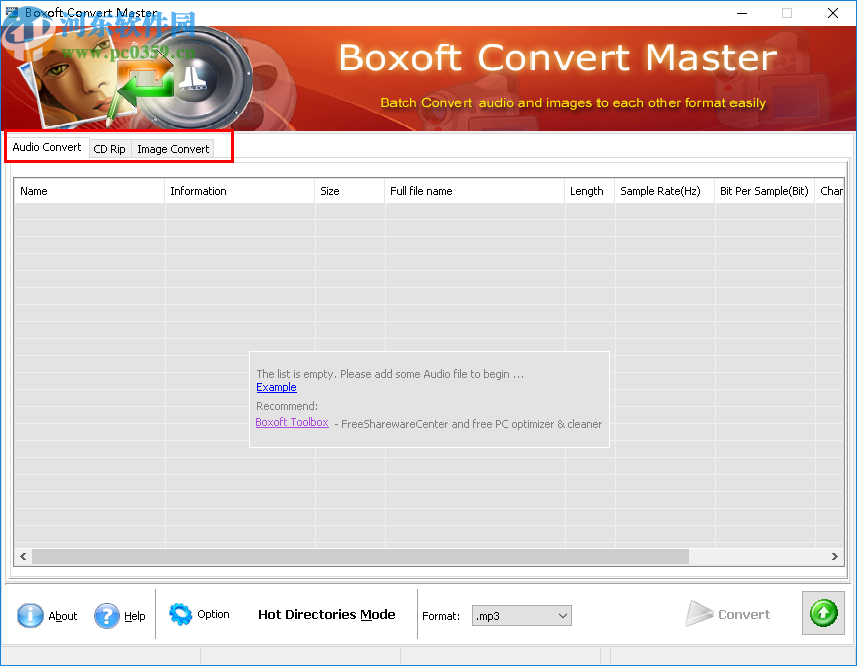Open the Format dropdown showing .mp3
Image resolution: width=857 pixels, height=666 pixels.
pyautogui.click(x=521, y=615)
